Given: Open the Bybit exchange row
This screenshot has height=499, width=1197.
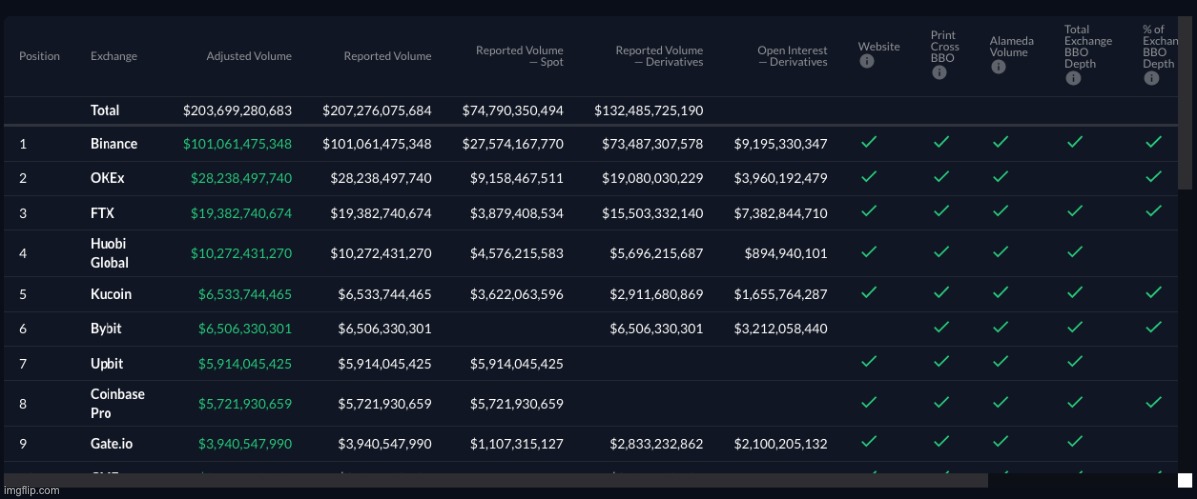Looking at the screenshot, I should pos(591,329).
